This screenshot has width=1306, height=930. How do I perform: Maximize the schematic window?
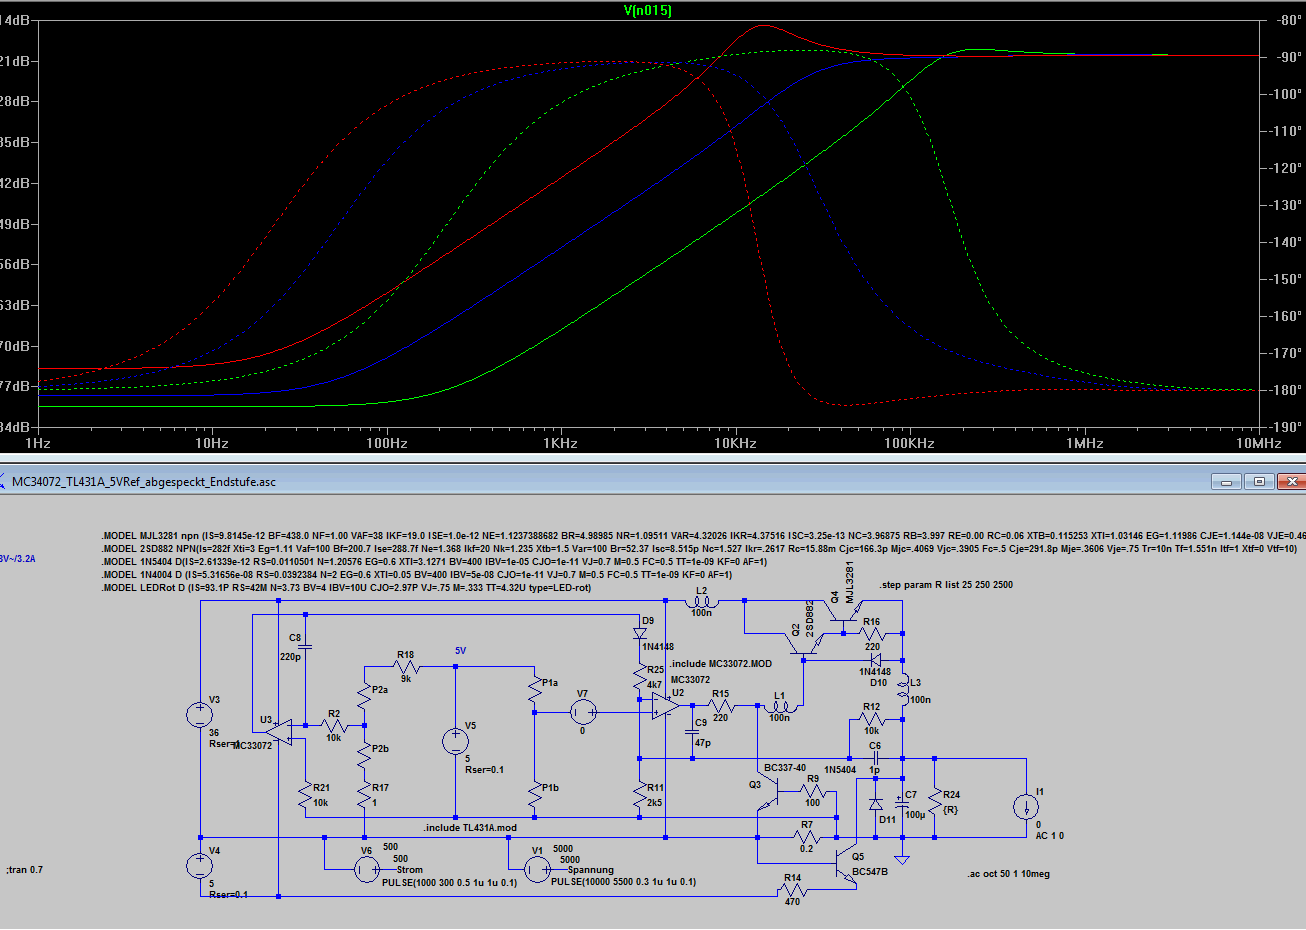point(1259,481)
